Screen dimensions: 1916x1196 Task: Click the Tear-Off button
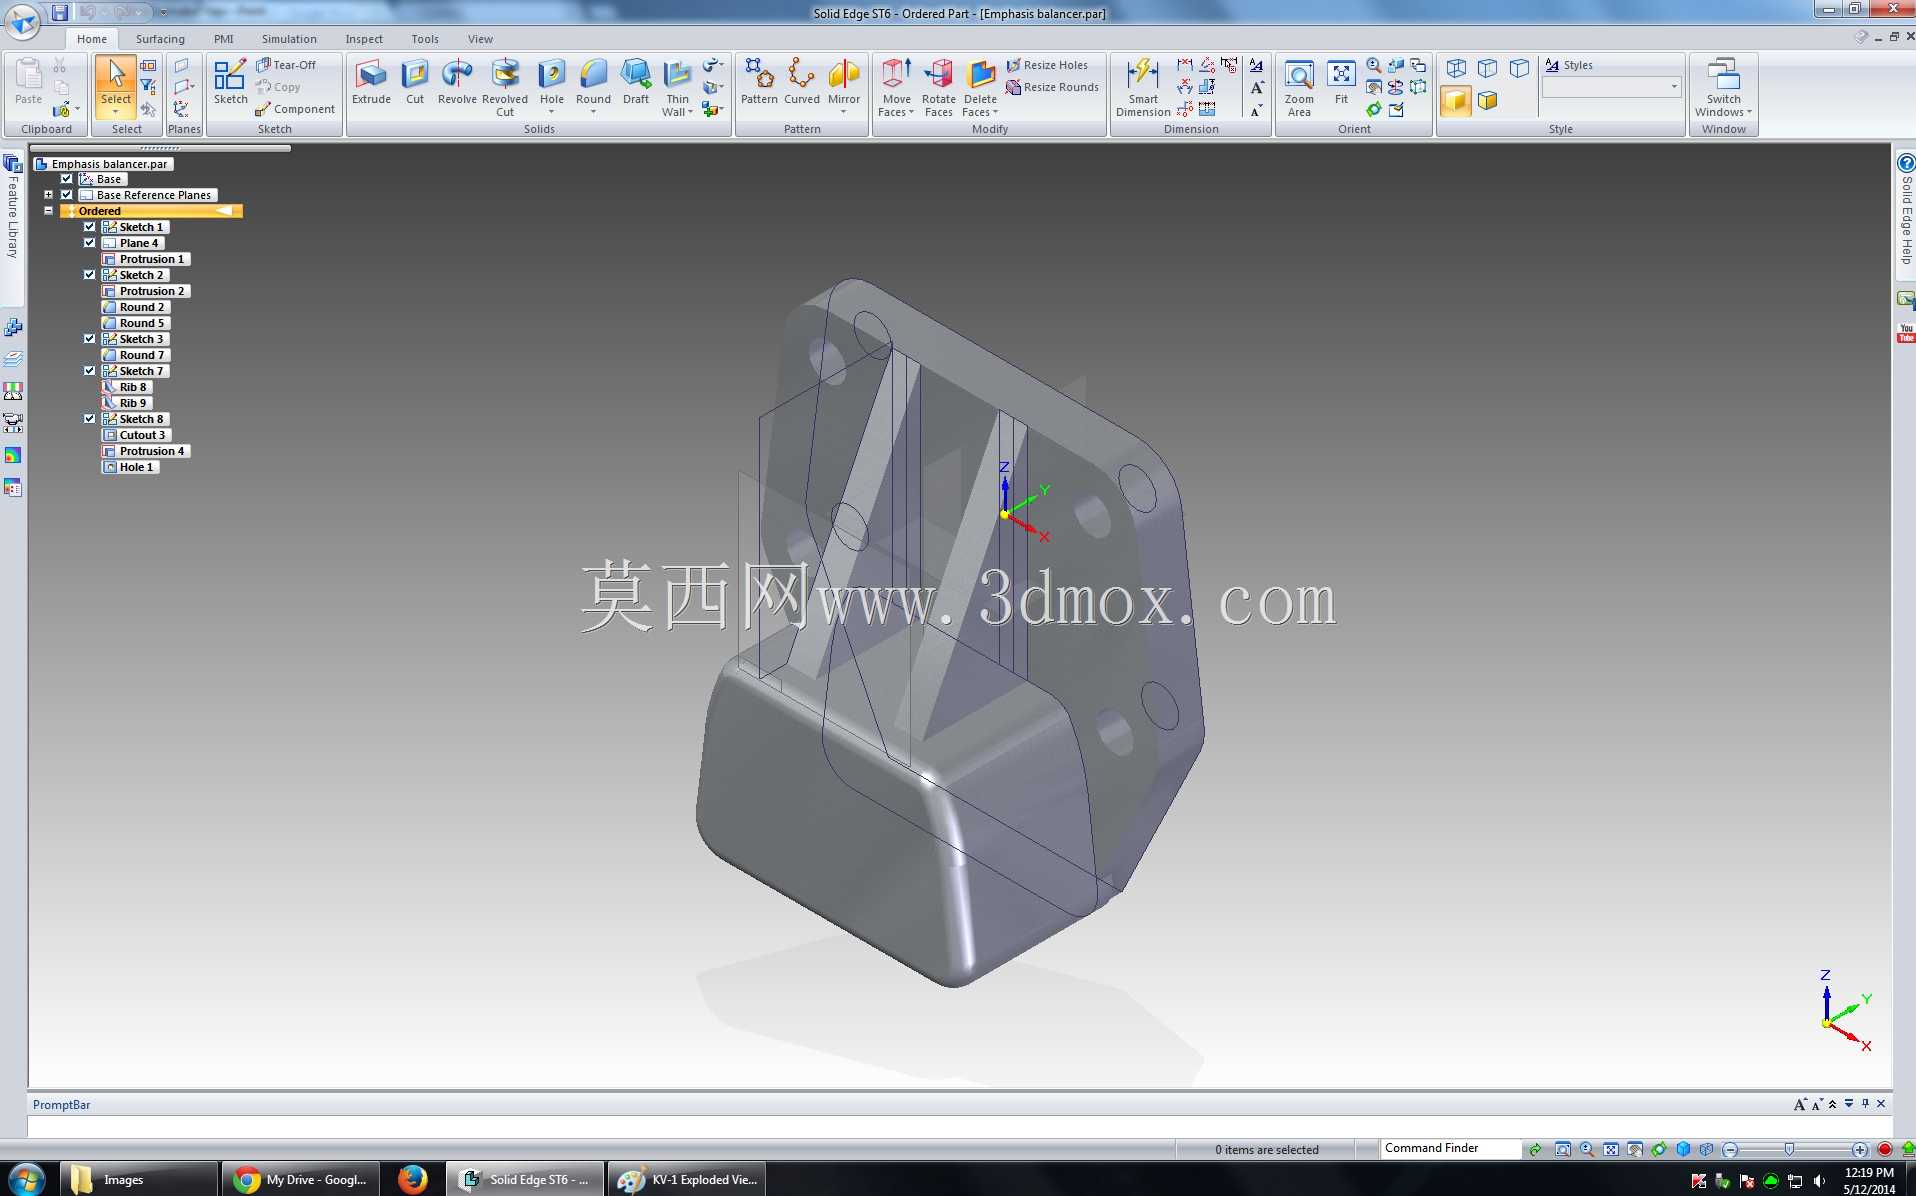point(286,65)
